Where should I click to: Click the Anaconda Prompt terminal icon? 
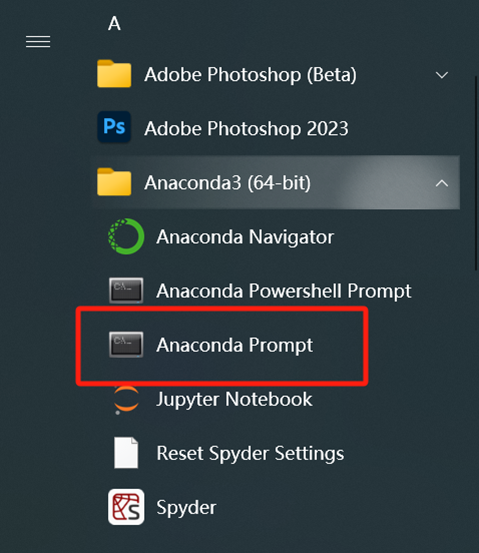126,345
